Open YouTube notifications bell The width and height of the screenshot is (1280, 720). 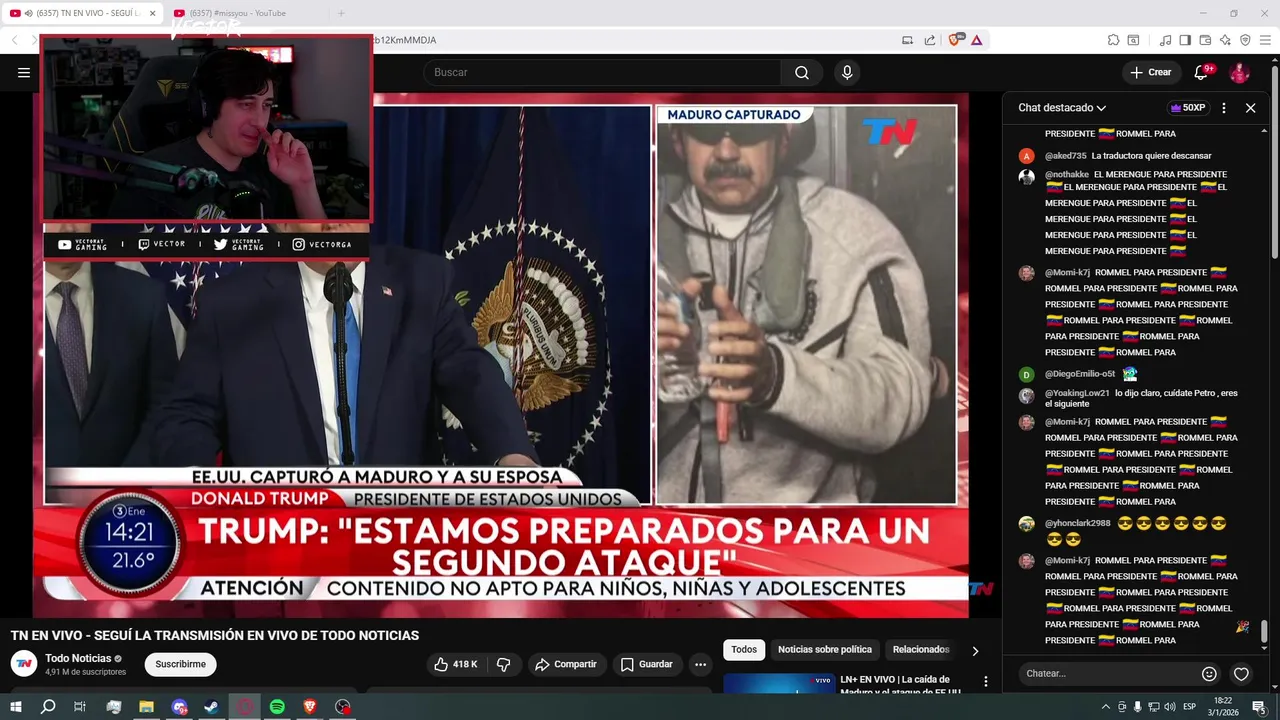coord(1203,72)
